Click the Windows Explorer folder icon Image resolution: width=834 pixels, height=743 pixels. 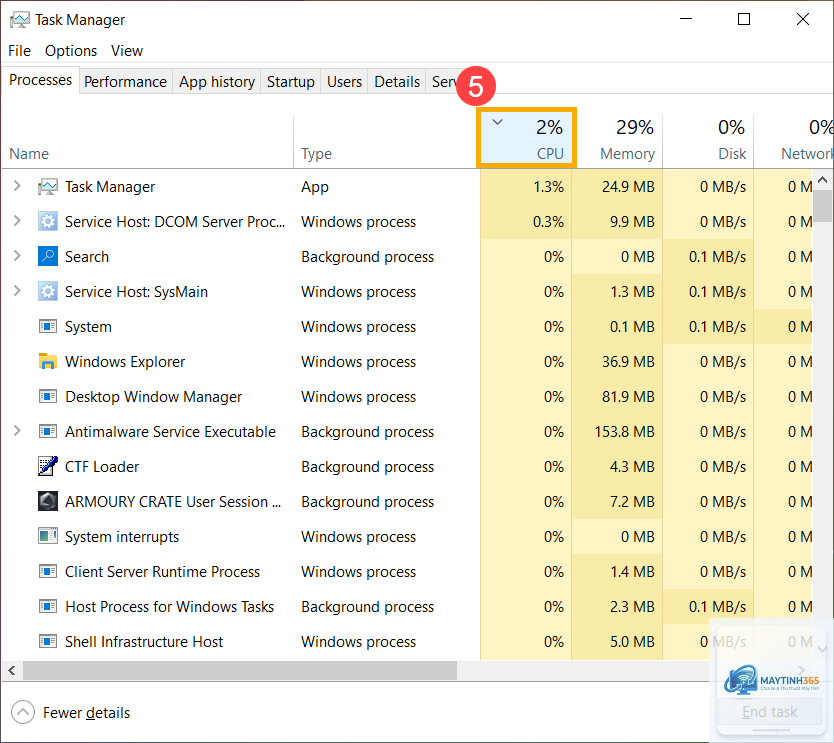point(48,361)
